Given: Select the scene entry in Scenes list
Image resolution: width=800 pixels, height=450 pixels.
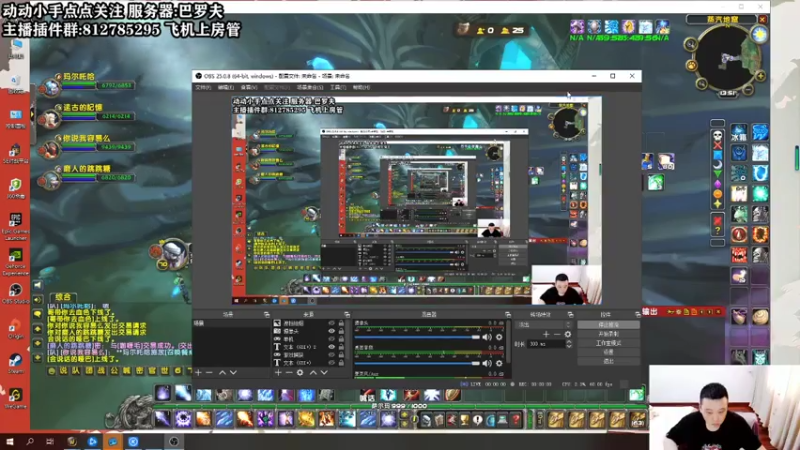Looking at the screenshot, I should 231,323.
